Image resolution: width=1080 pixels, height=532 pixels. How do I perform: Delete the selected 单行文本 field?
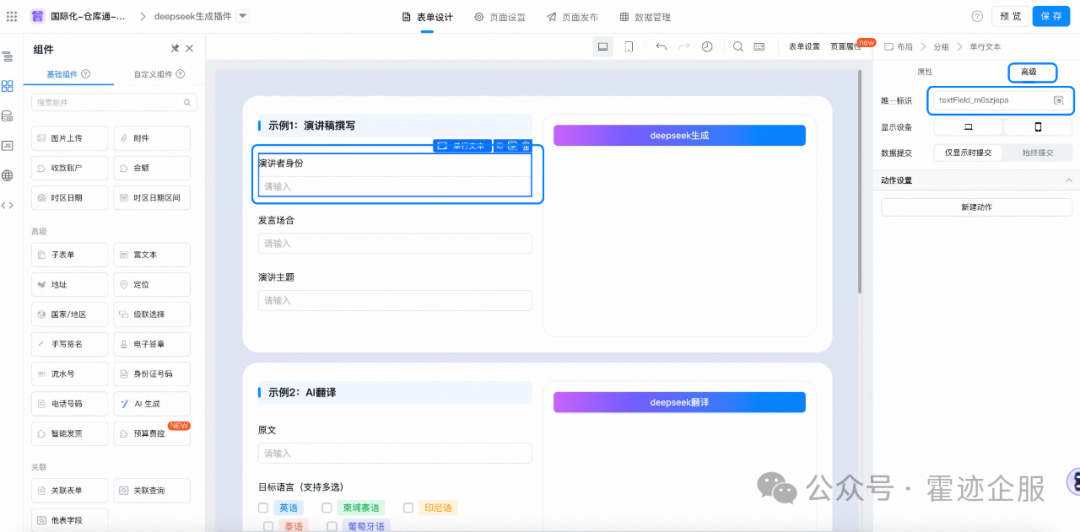click(526, 145)
